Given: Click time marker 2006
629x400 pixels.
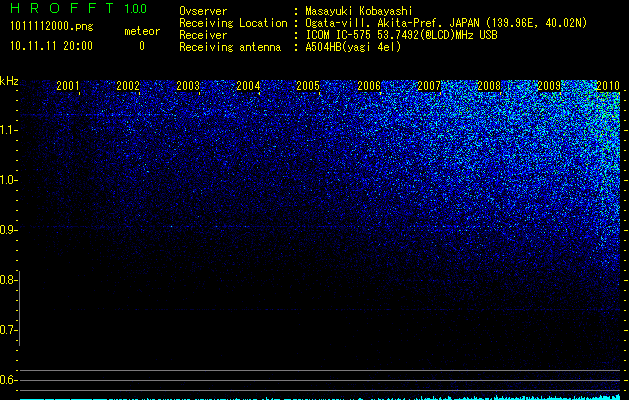Looking at the screenshot, I should click(x=369, y=86).
